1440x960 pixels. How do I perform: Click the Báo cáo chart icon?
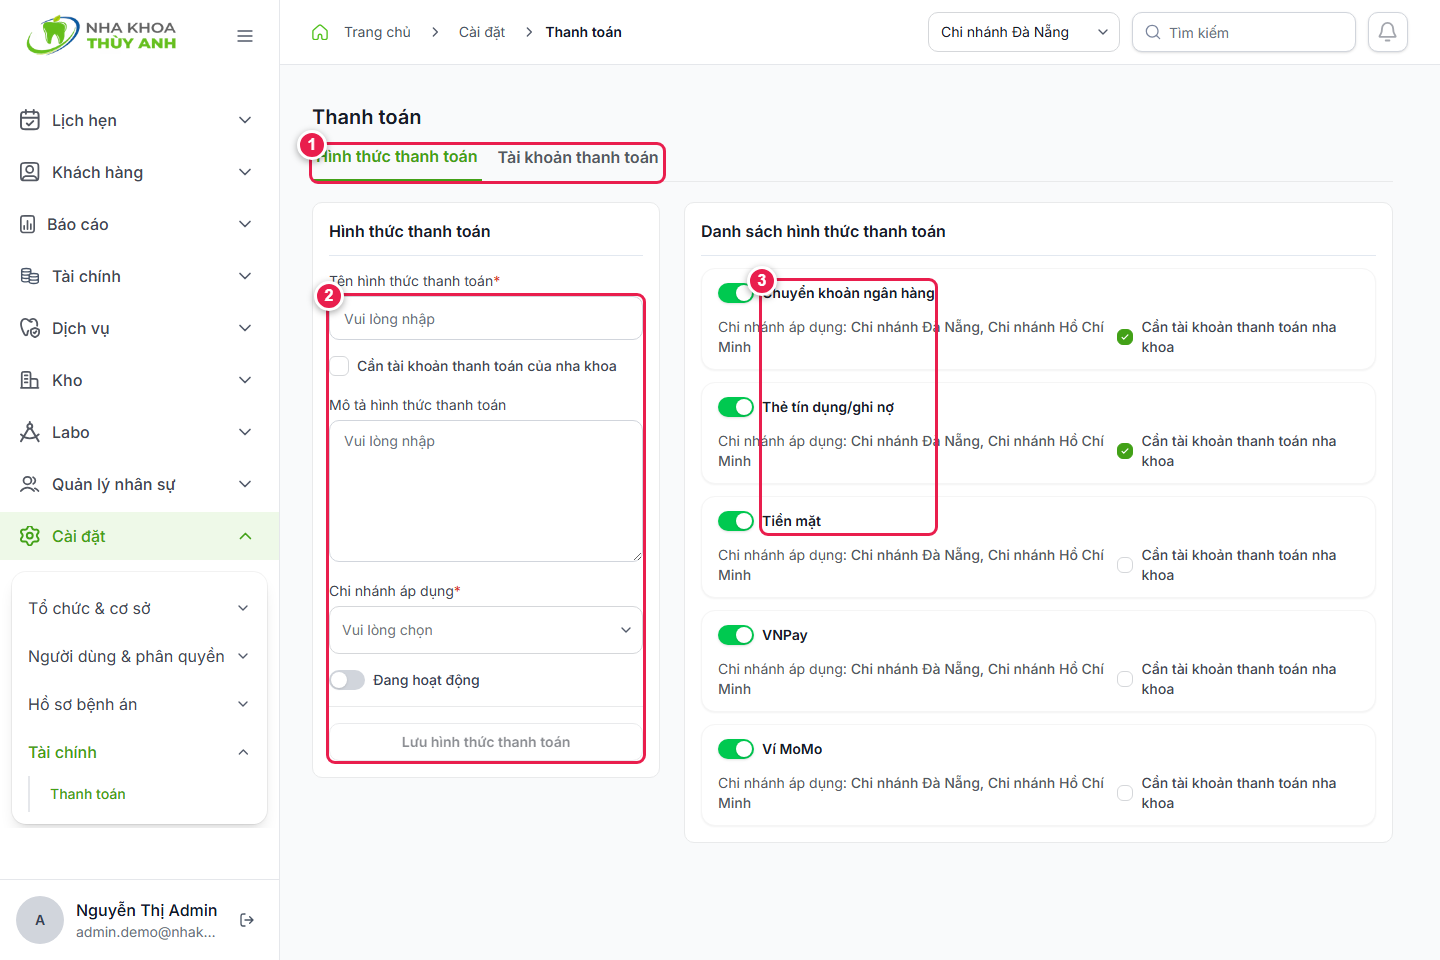pyautogui.click(x=28, y=224)
